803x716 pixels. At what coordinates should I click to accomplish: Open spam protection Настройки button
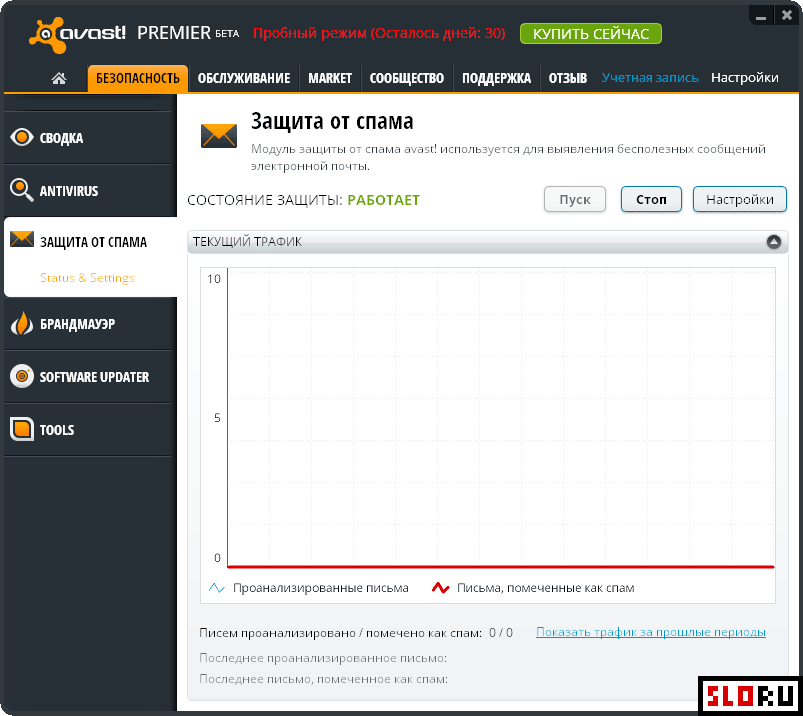pos(739,199)
